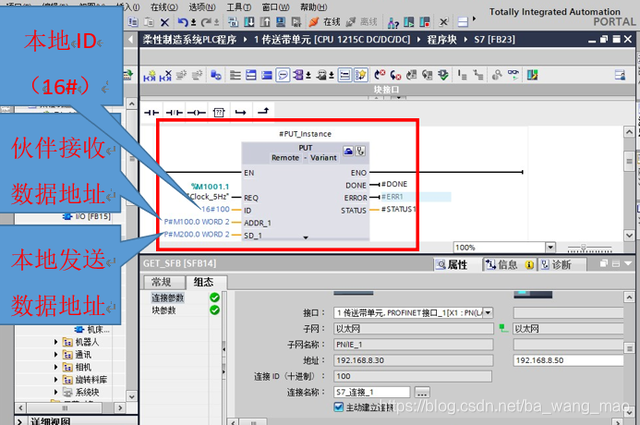640x425 pixels.
Task: Insert a normally open contact
Action: 151,112
